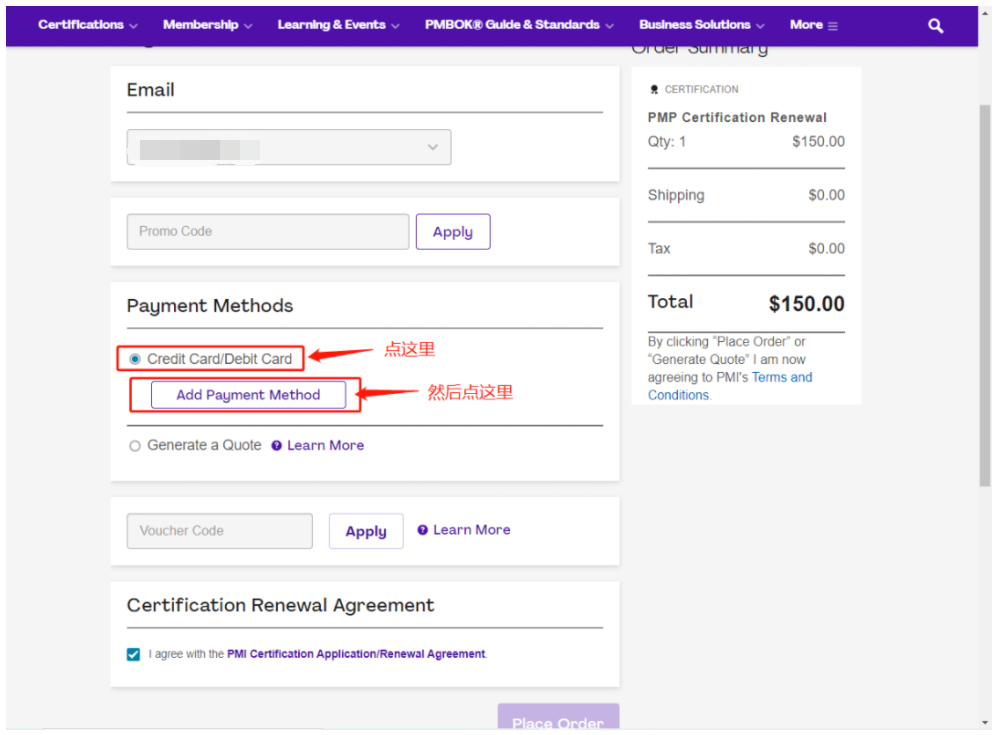Expand the Certifications menu
This screenshot has height=735, width=997.
pyautogui.click(x=88, y=25)
